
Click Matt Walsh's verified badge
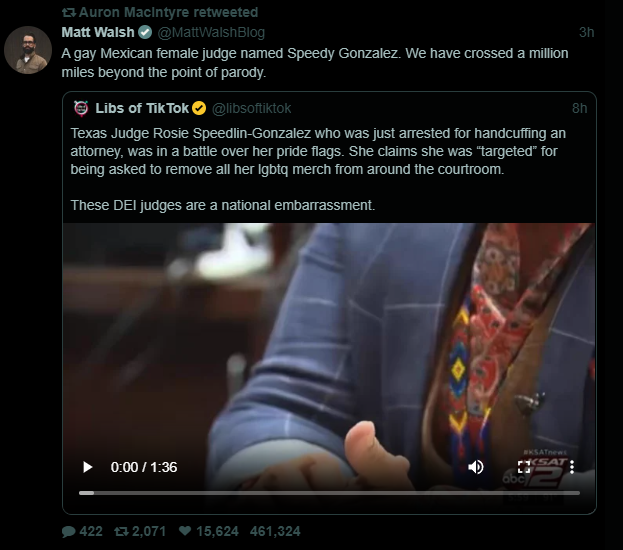[x=146, y=32]
